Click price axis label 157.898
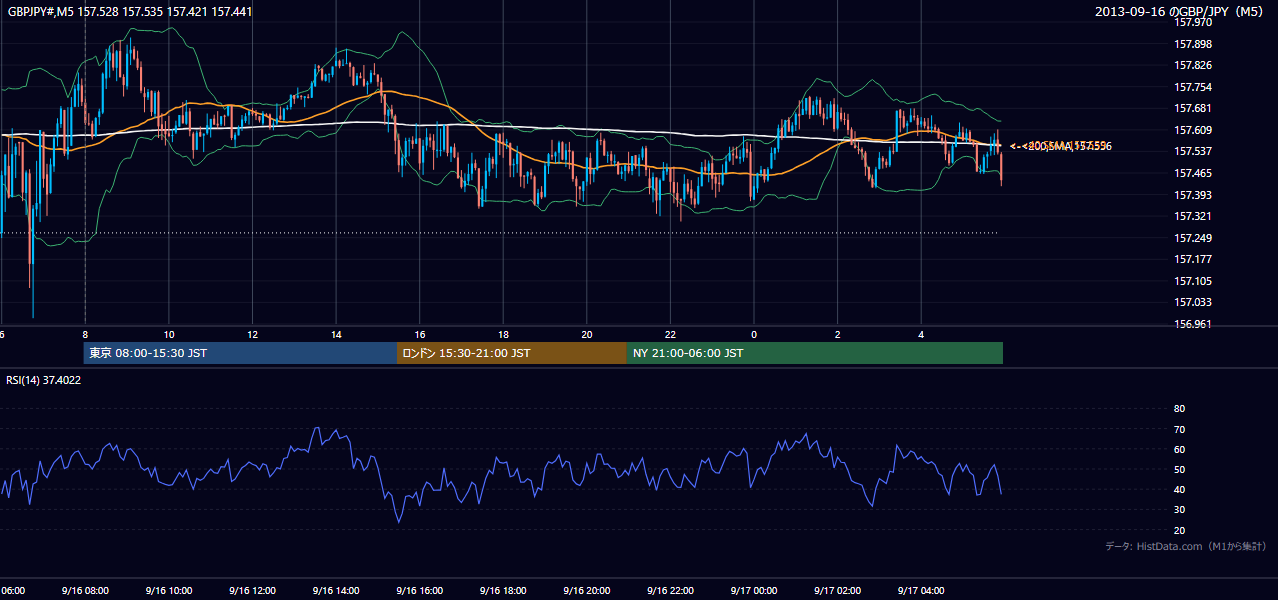Viewport: 1278px width, 600px height. pos(1194,44)
